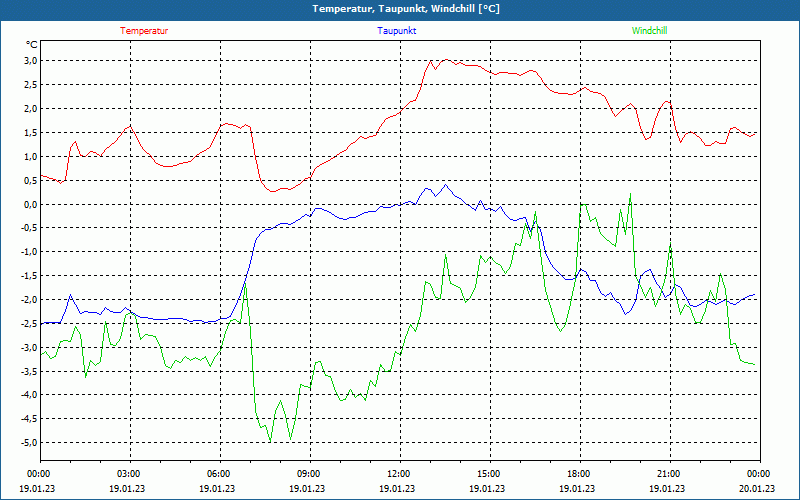Screen dimensions: 800x500
Task: Click the 21:00 time label
Action: coord(670,473)
